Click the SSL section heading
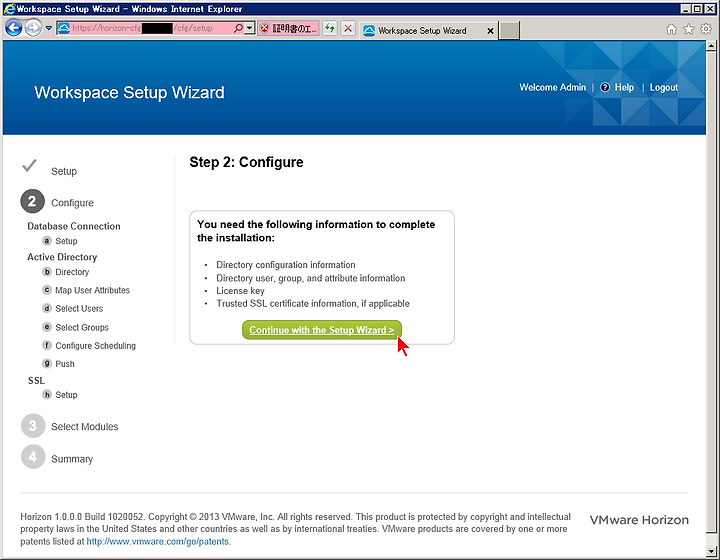The height and width of the screenshot is (560, 720). 36,381
